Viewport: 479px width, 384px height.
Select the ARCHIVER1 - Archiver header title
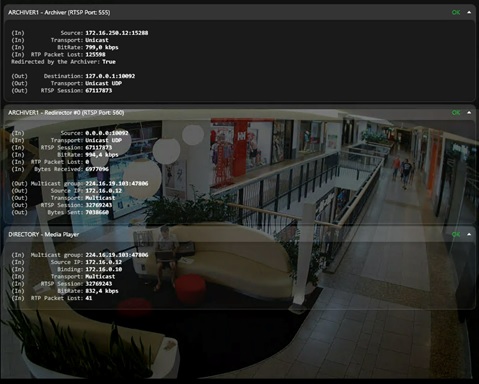(59, 13)
